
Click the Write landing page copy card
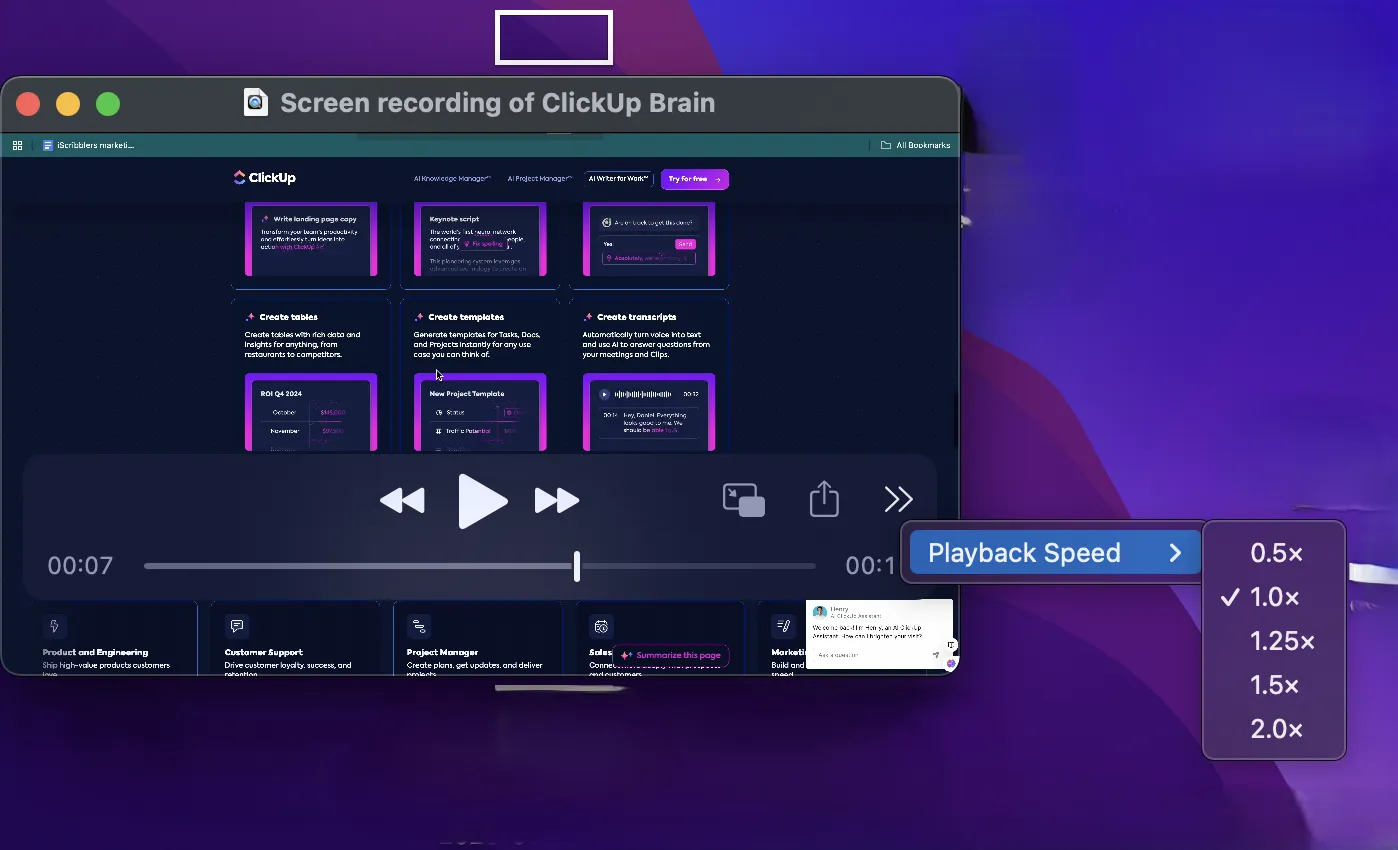311,240
